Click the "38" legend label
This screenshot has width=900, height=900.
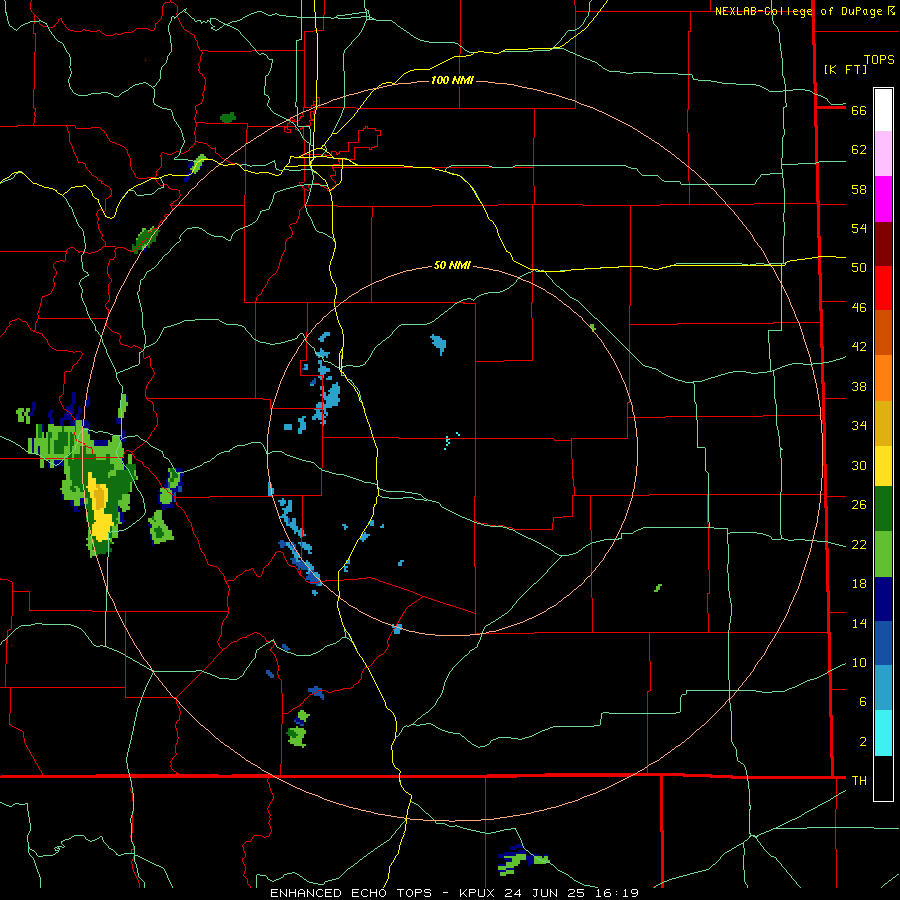coord(859,387)
